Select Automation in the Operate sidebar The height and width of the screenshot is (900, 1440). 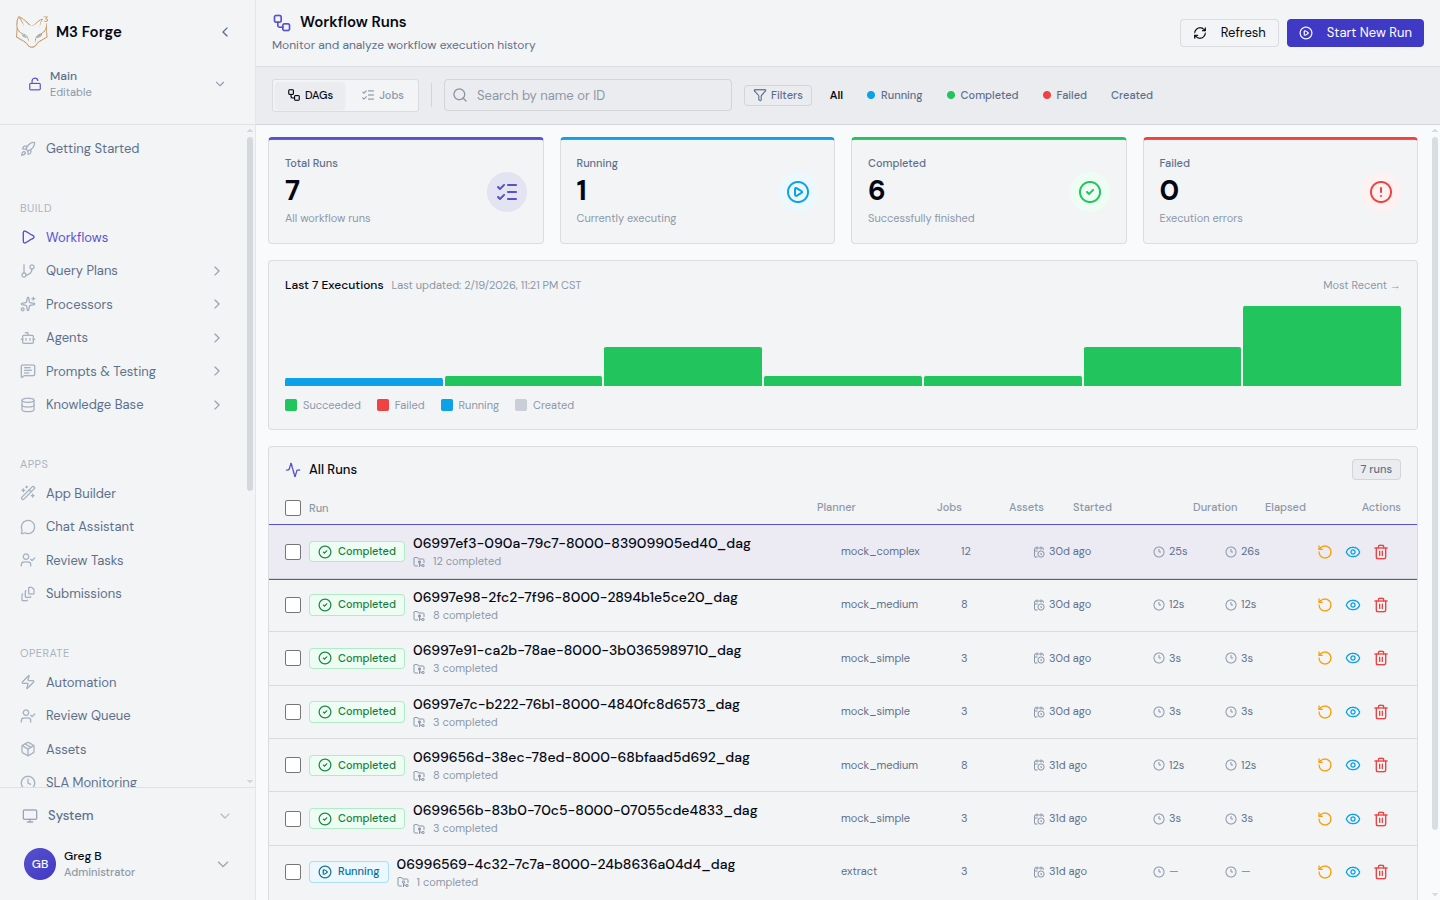[x=79, y=682]
